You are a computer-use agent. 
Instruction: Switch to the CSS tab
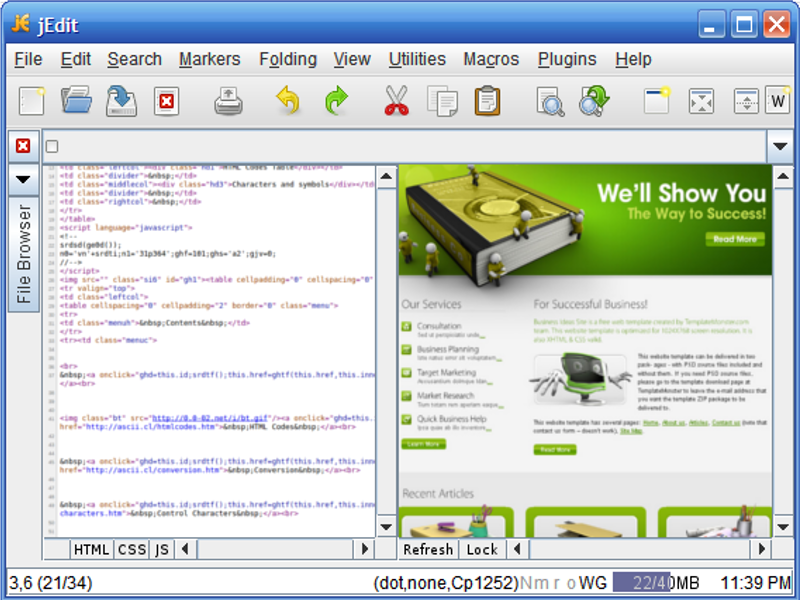(x=132, y=549)
